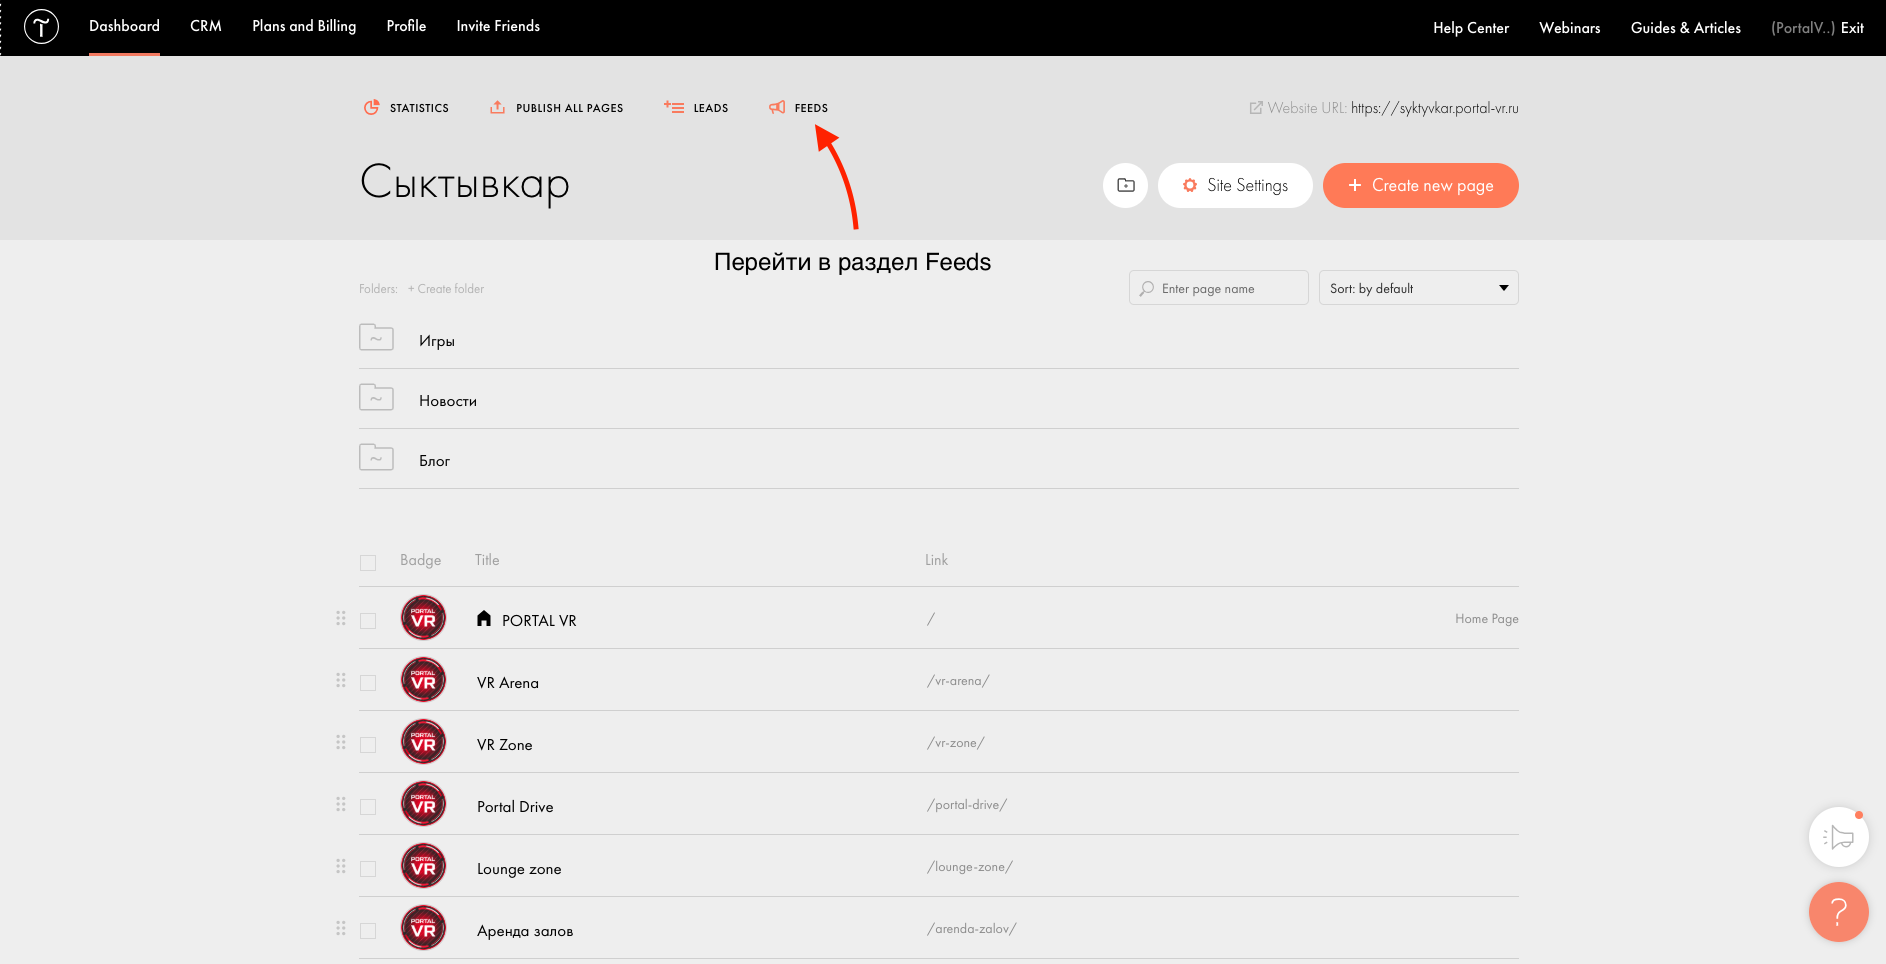Click the Игры folder icon
Image resolution: width=1886 pixels, height=964 pixels.
pos(376,338)
